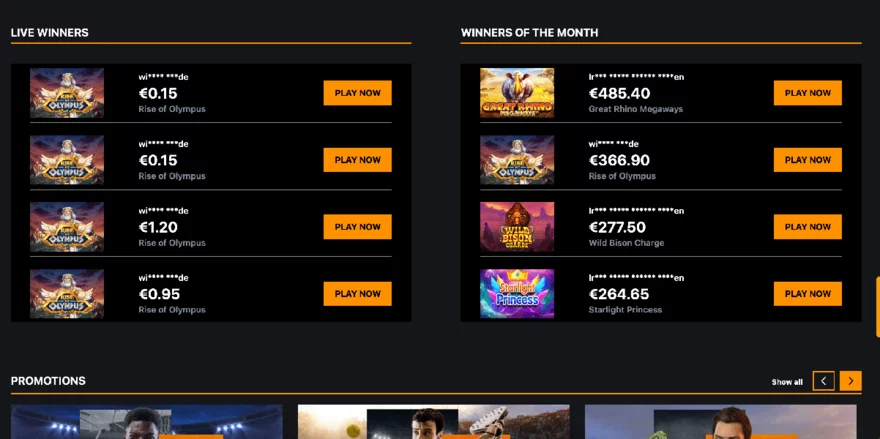Open Rise of Olympus thumbnail for €0.95 win
The width and height of the screenshot is (880, 439).
point(67,294)
